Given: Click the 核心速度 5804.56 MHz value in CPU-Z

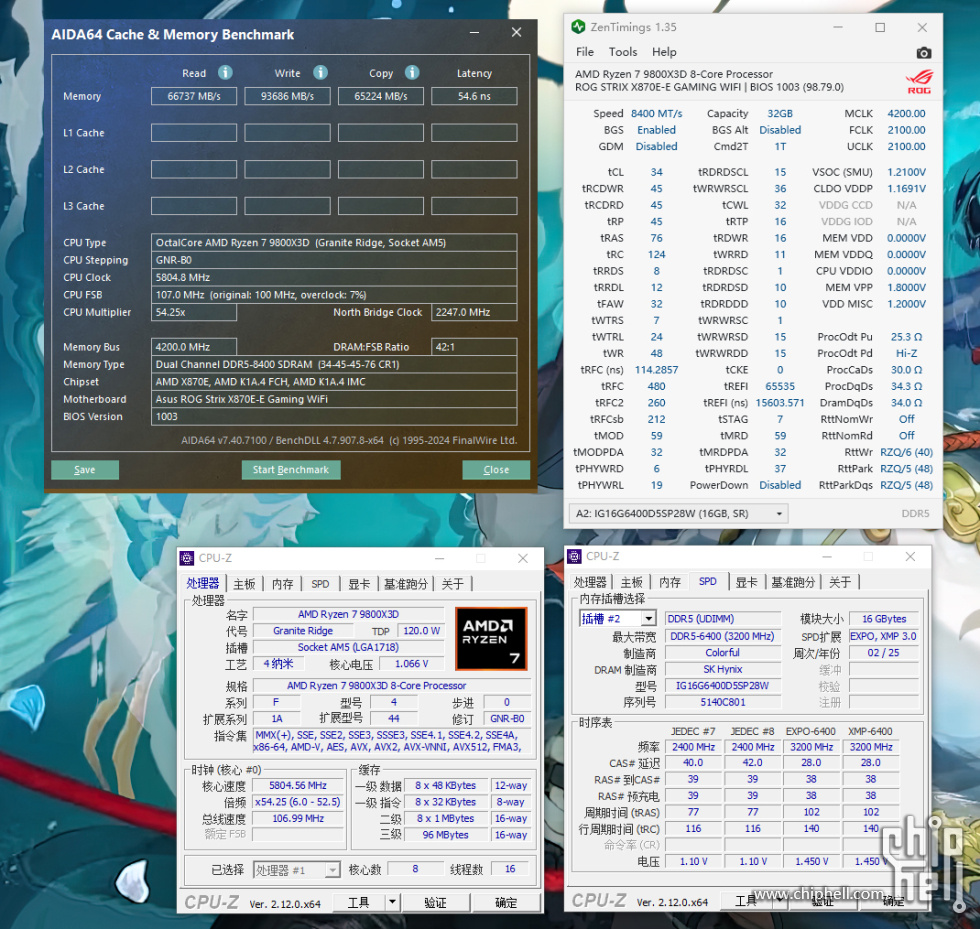Looking at the screenshot, I should [298, 785].
